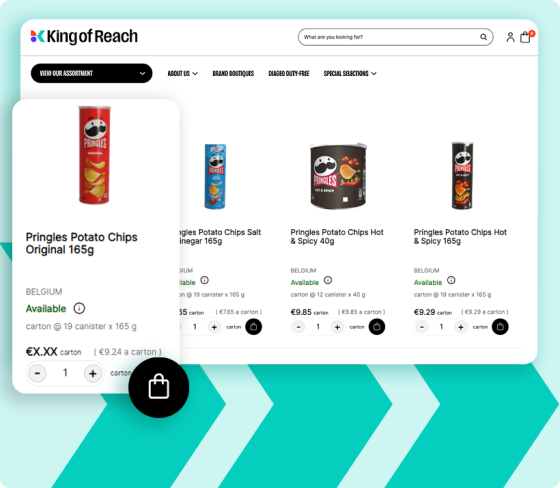Open Brand Boutiques menu item

pos(233,73)
